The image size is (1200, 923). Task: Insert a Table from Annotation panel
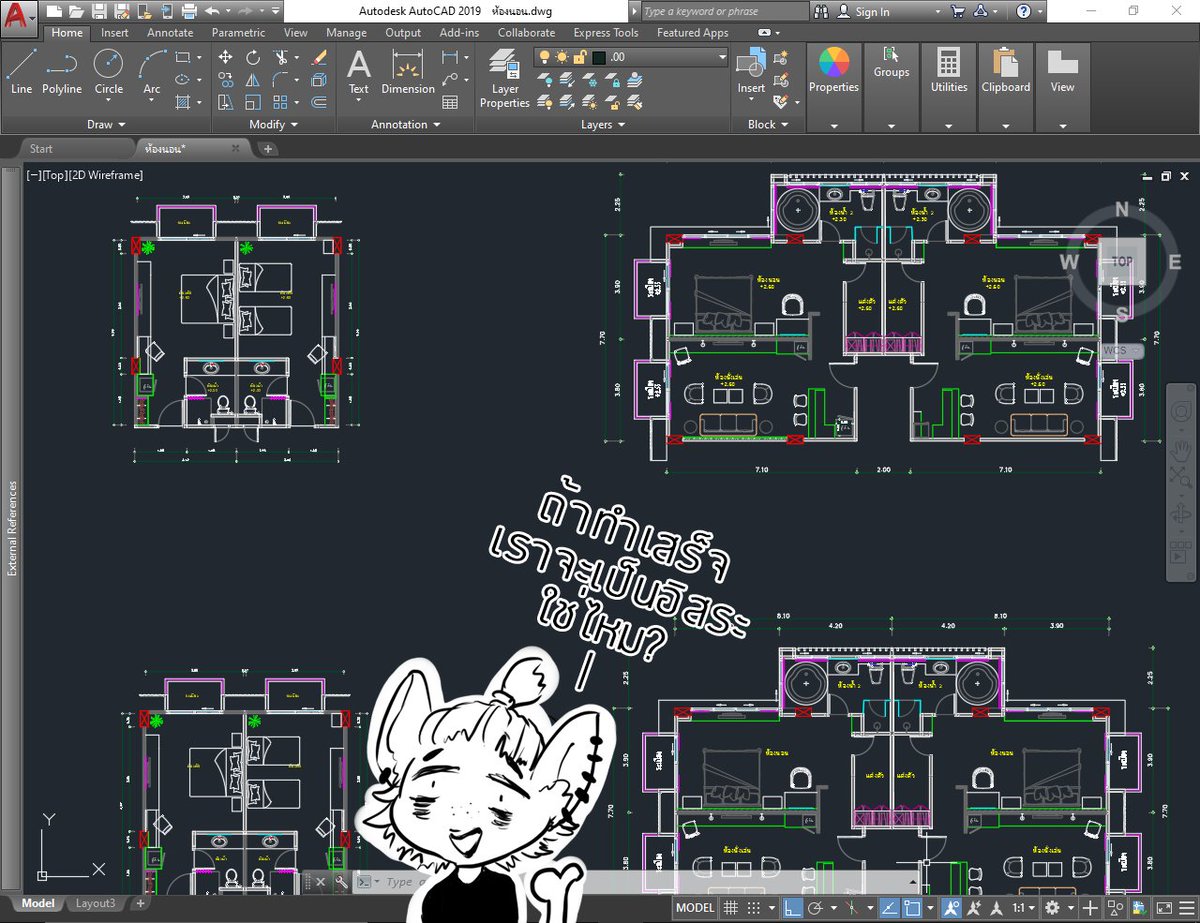[450, 102]
